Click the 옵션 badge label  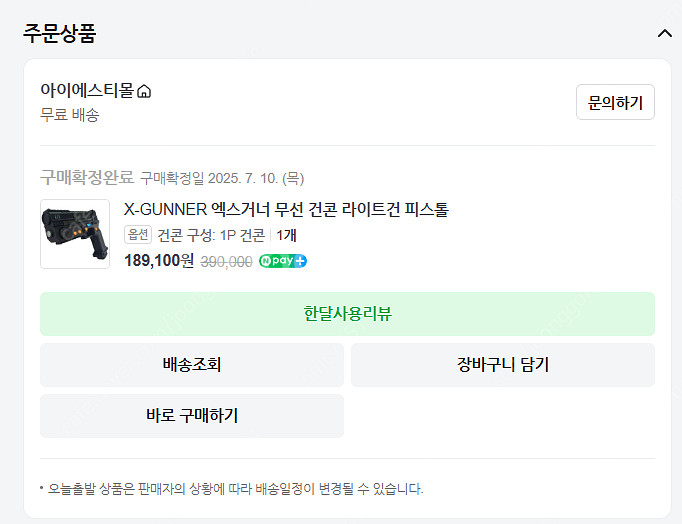click(138, 235)
